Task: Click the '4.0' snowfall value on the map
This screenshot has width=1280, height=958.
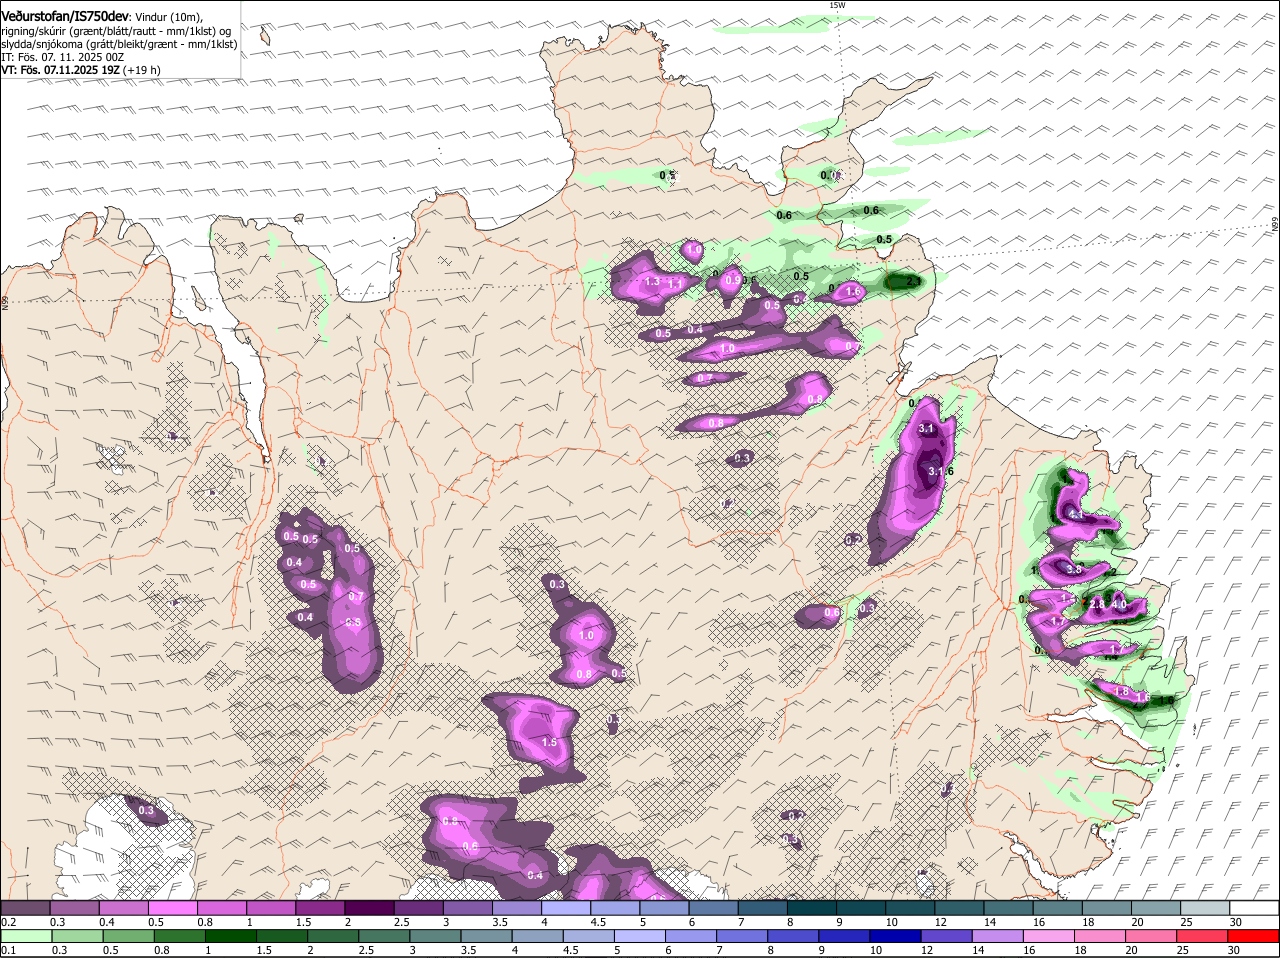Action: click(x=1119, y=604)
